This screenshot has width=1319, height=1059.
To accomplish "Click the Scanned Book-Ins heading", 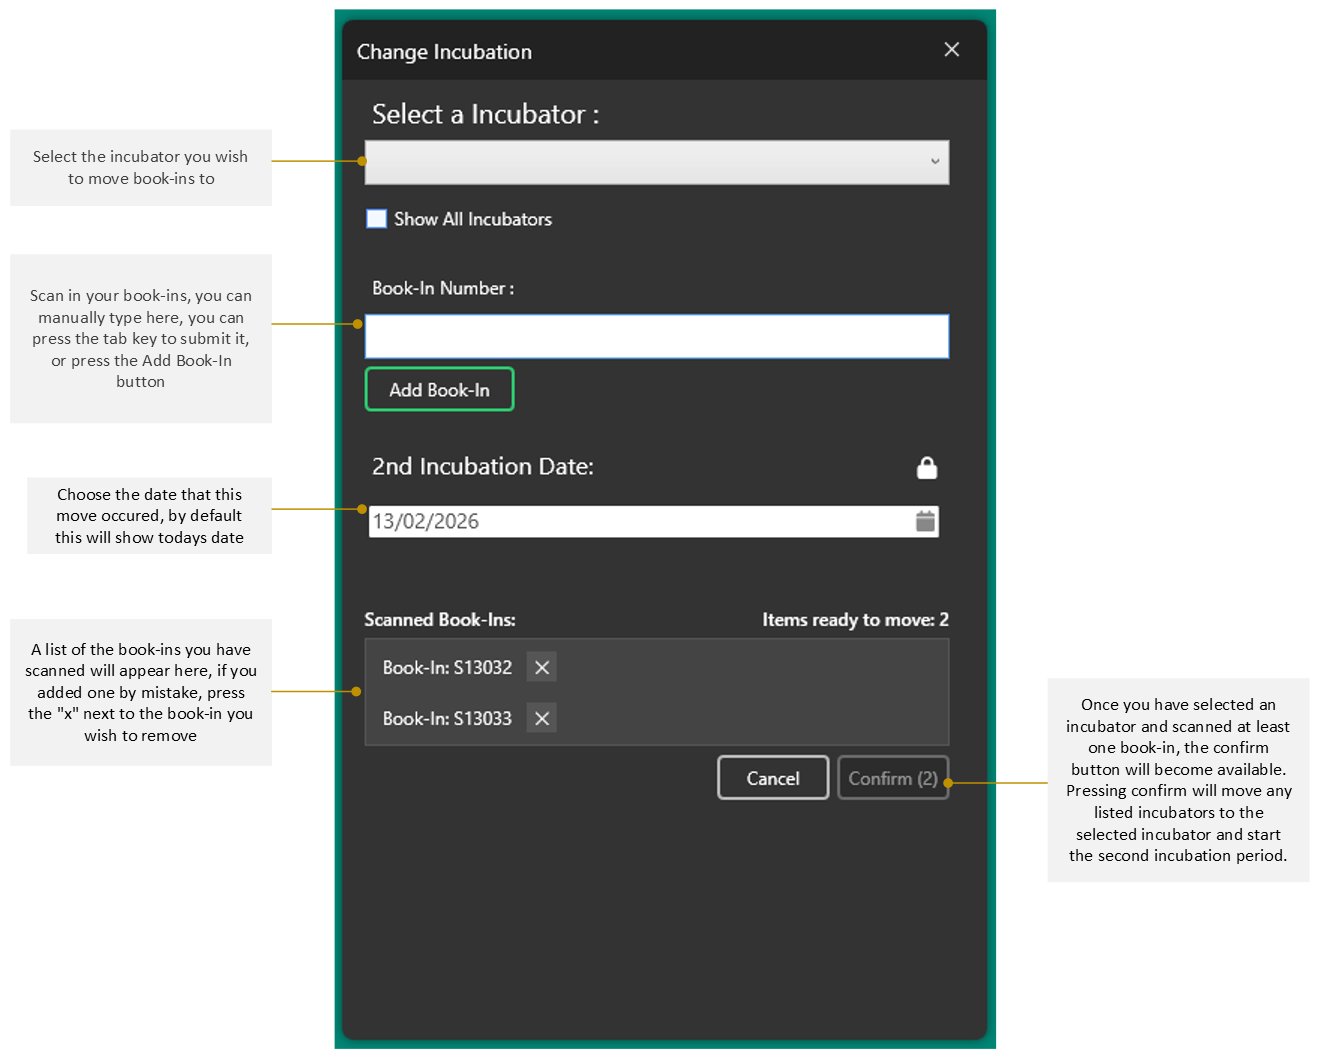I will click(x=440, y=620).
